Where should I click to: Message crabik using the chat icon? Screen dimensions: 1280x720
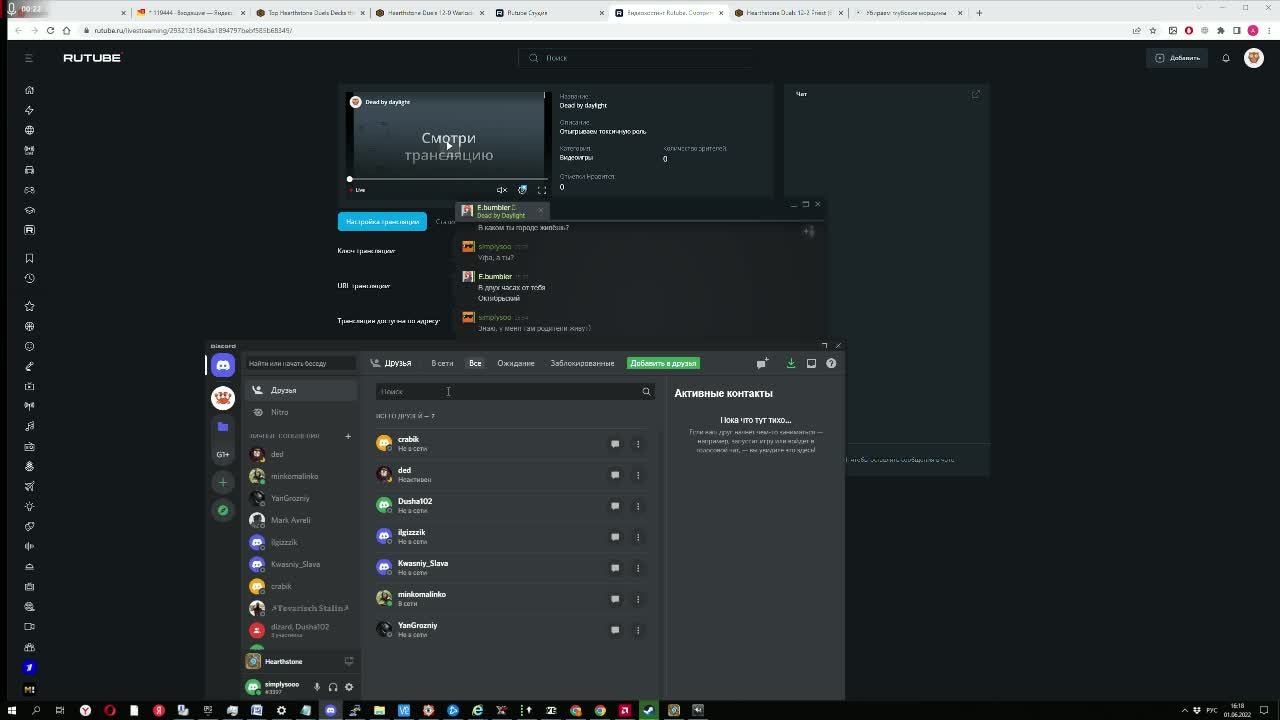coord(615,443)
